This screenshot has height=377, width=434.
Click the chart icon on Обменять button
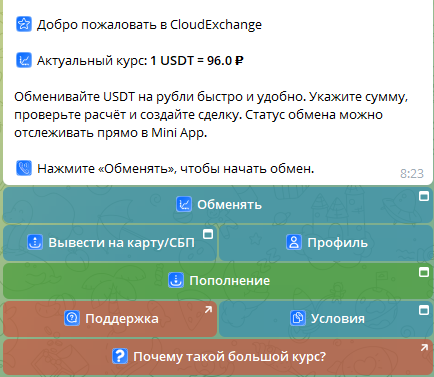(184, 204)
